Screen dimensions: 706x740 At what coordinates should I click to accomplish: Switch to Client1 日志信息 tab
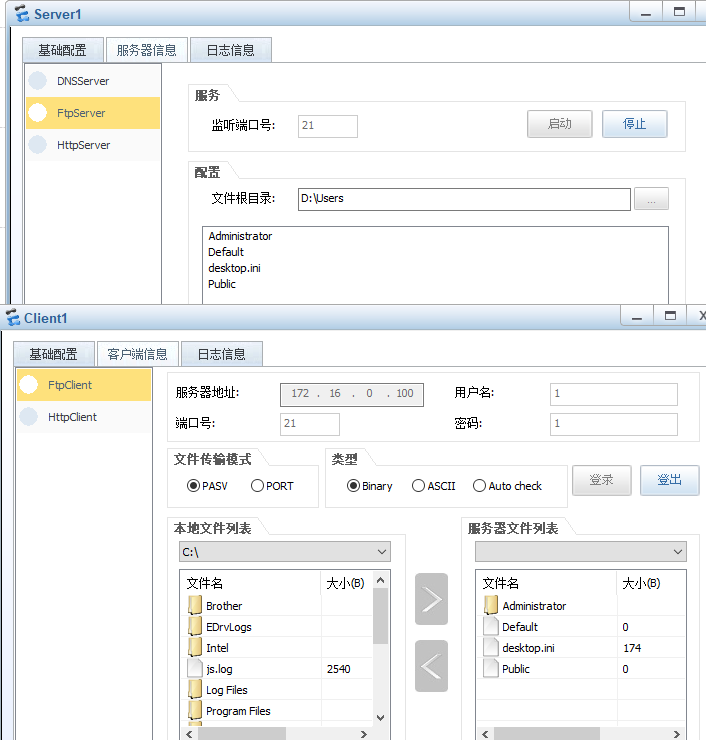pyautogui.click(x=222, y=354)
